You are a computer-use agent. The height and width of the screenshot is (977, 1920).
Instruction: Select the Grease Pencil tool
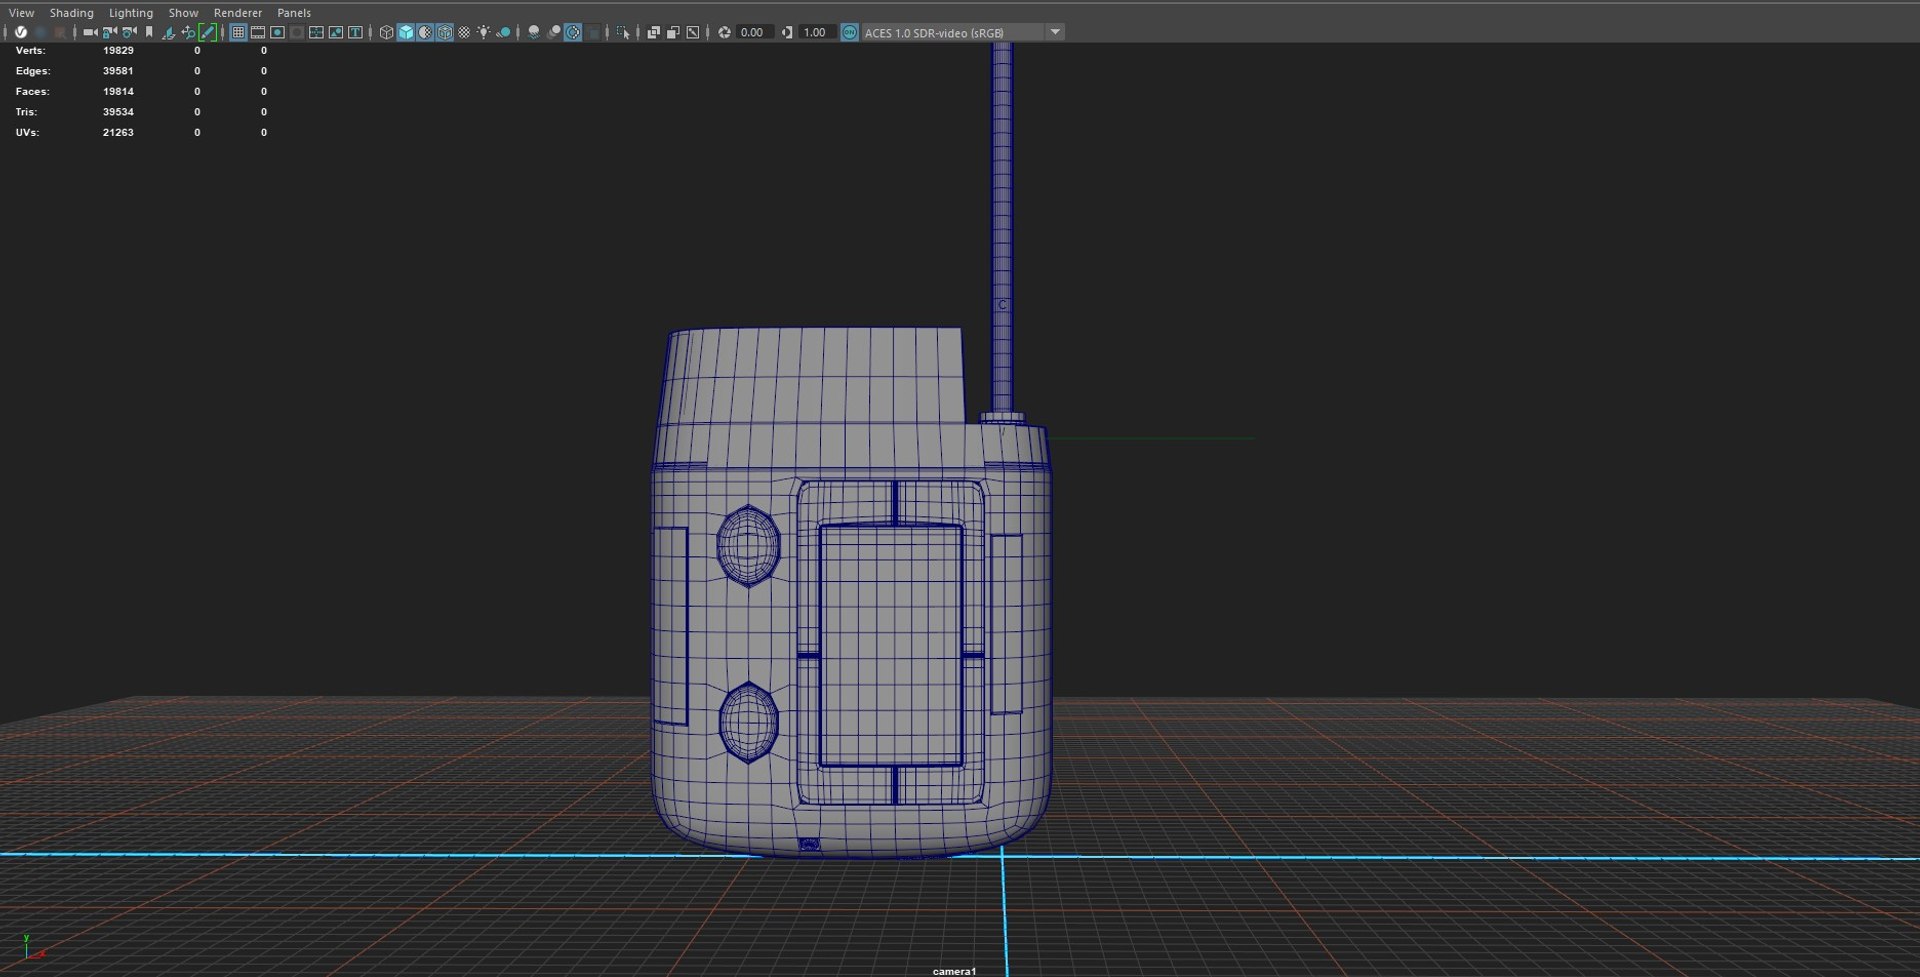(x=208, y=32)
